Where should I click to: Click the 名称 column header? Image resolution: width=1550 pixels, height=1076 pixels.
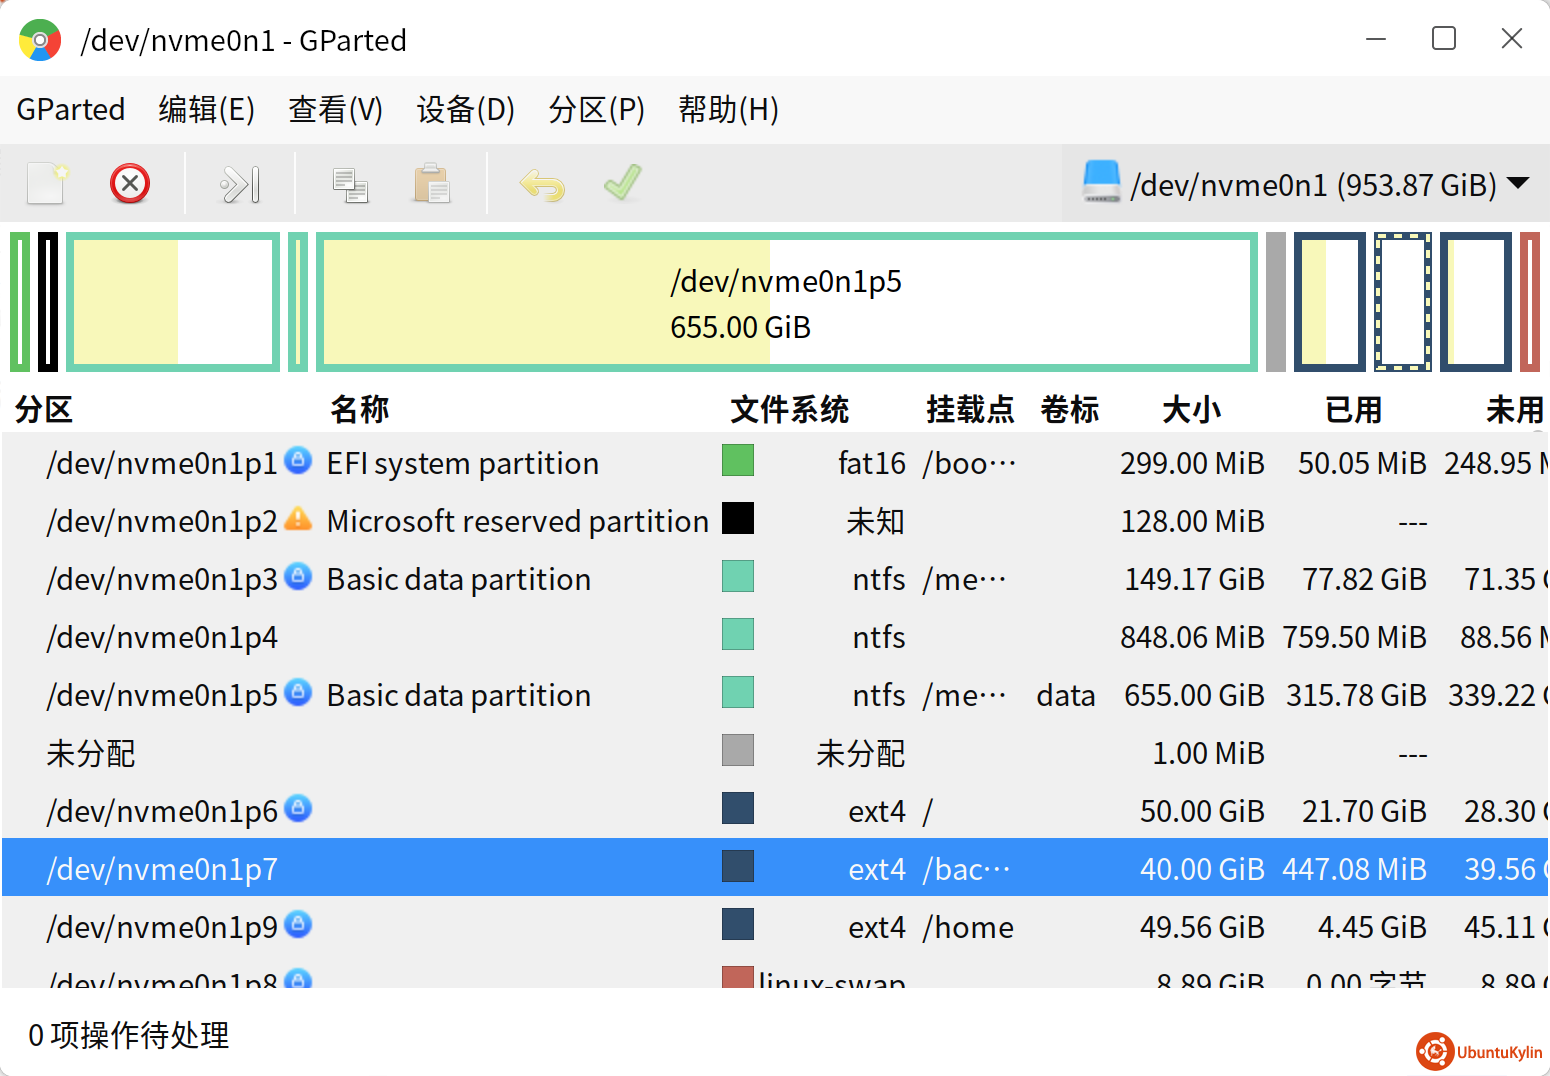coord(360,409)
